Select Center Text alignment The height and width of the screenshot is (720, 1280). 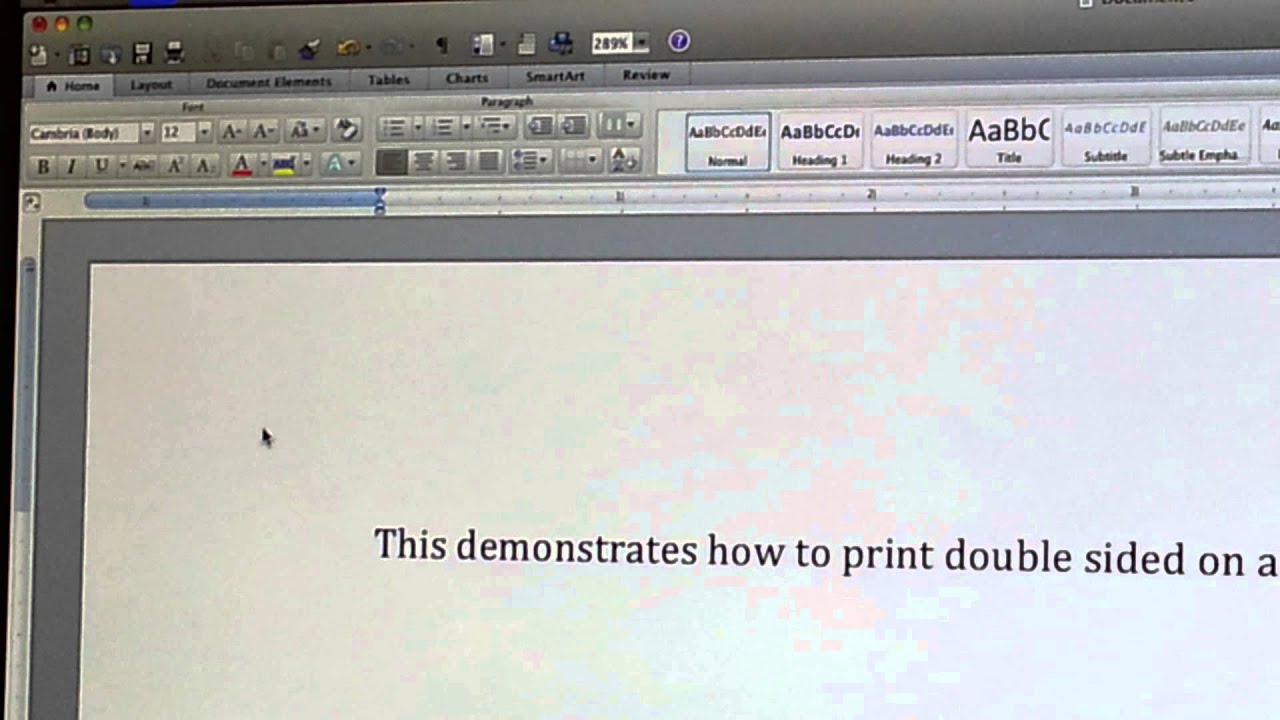pos(423,160)
